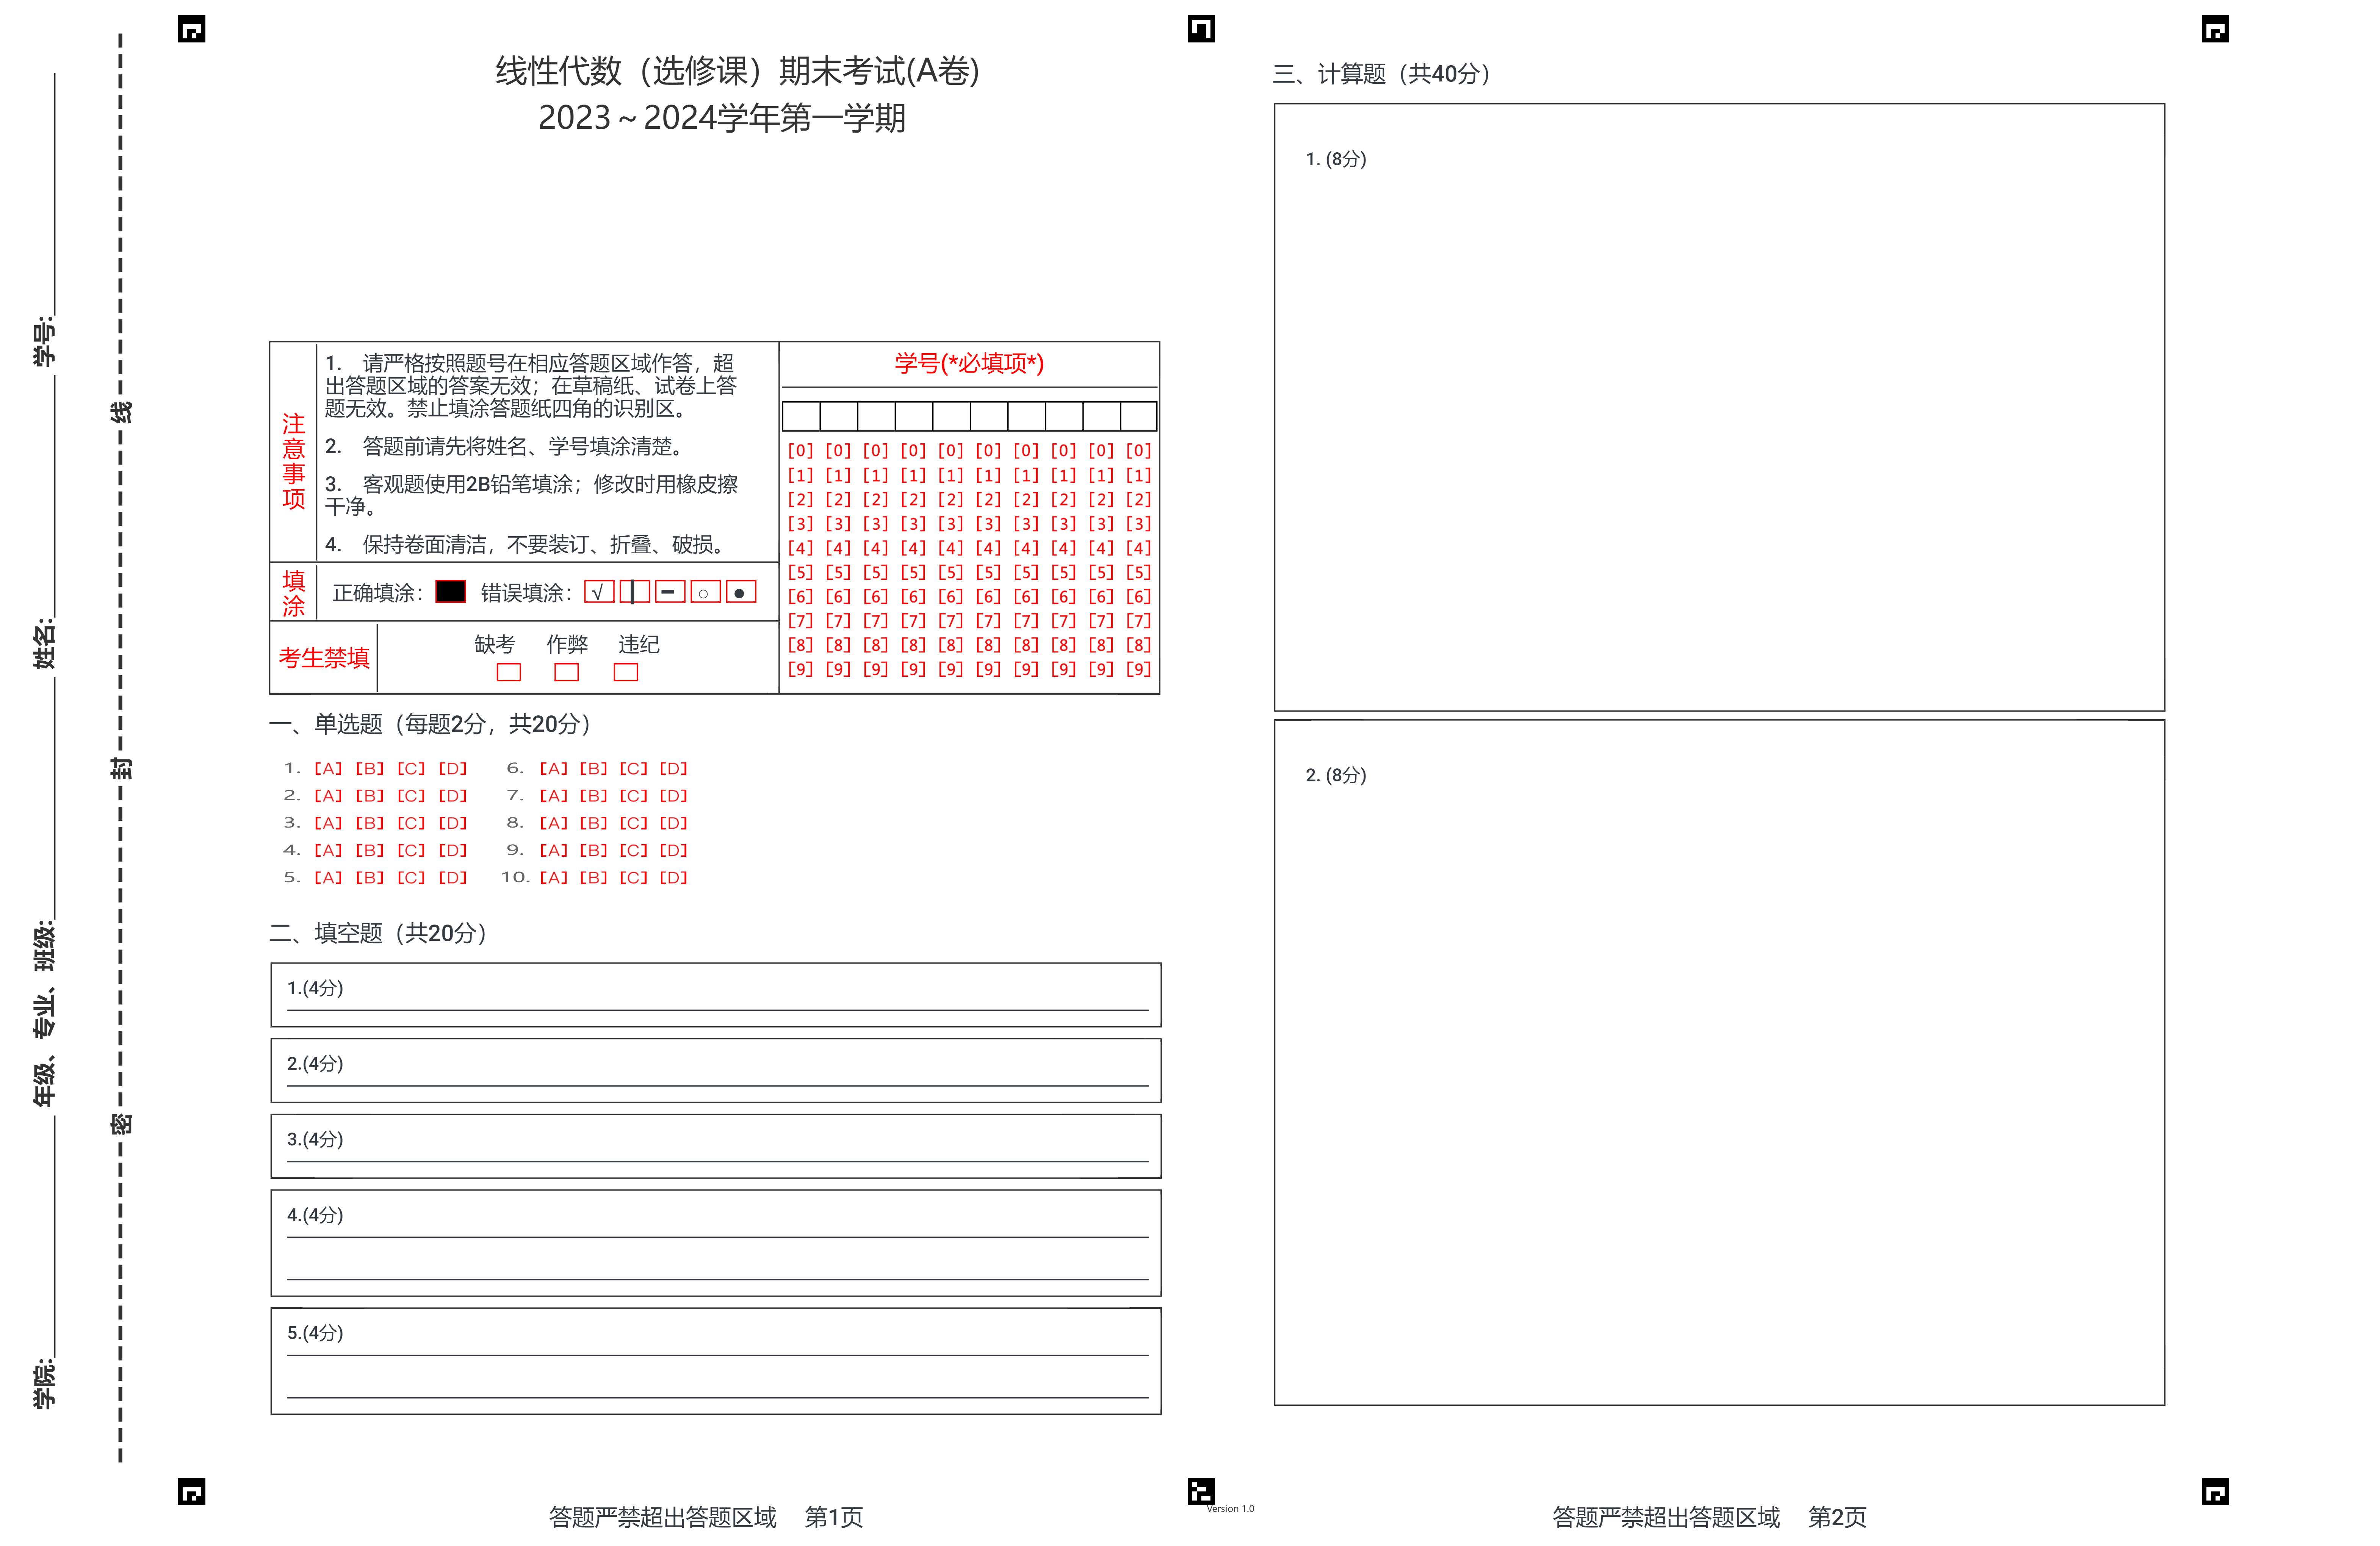Click the solid-dot wrong-fill example

(x=740, y=591)
